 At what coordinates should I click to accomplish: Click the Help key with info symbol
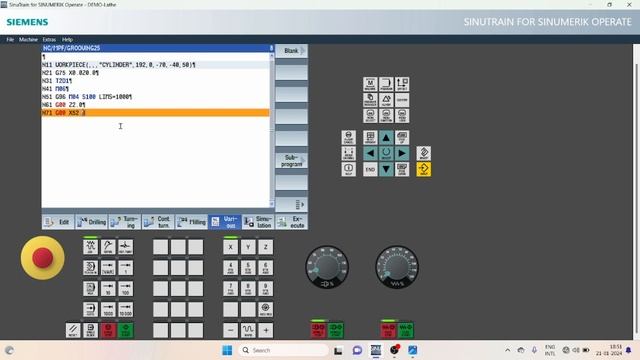[349, 169]
